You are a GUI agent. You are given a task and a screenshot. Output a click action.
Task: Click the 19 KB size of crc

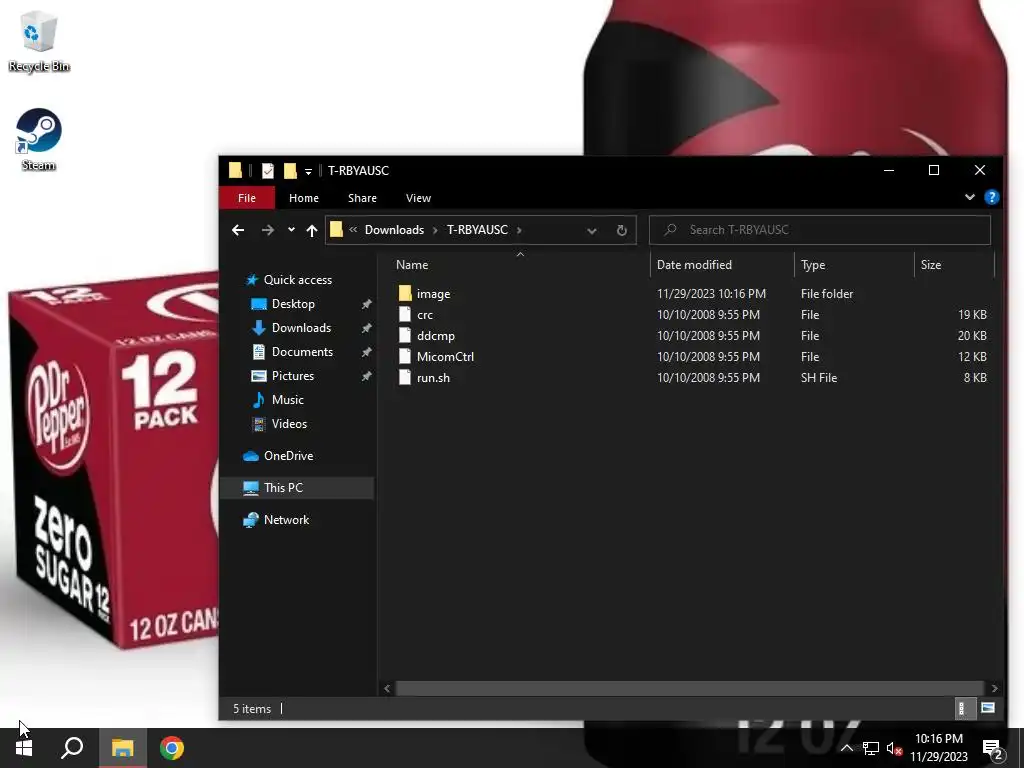(x=972, y=315)
